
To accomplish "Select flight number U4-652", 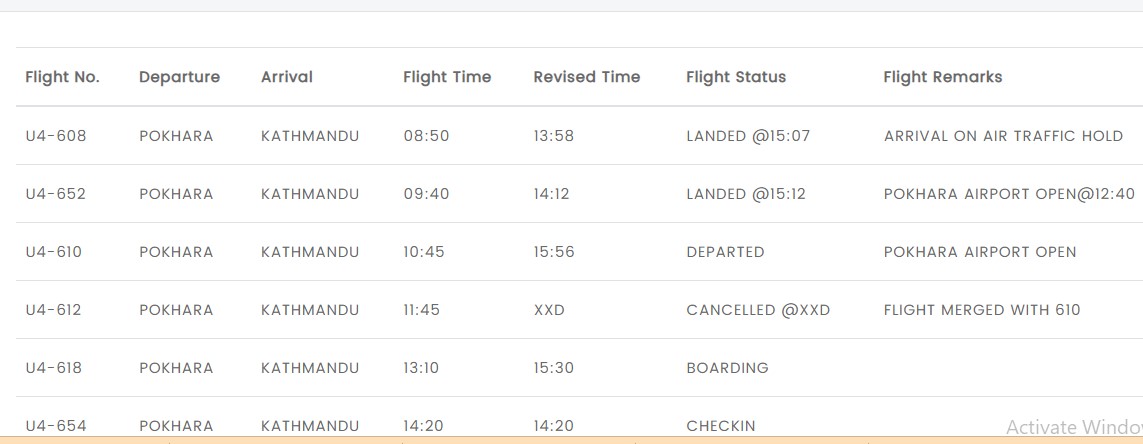I will (x=55, y=194).
